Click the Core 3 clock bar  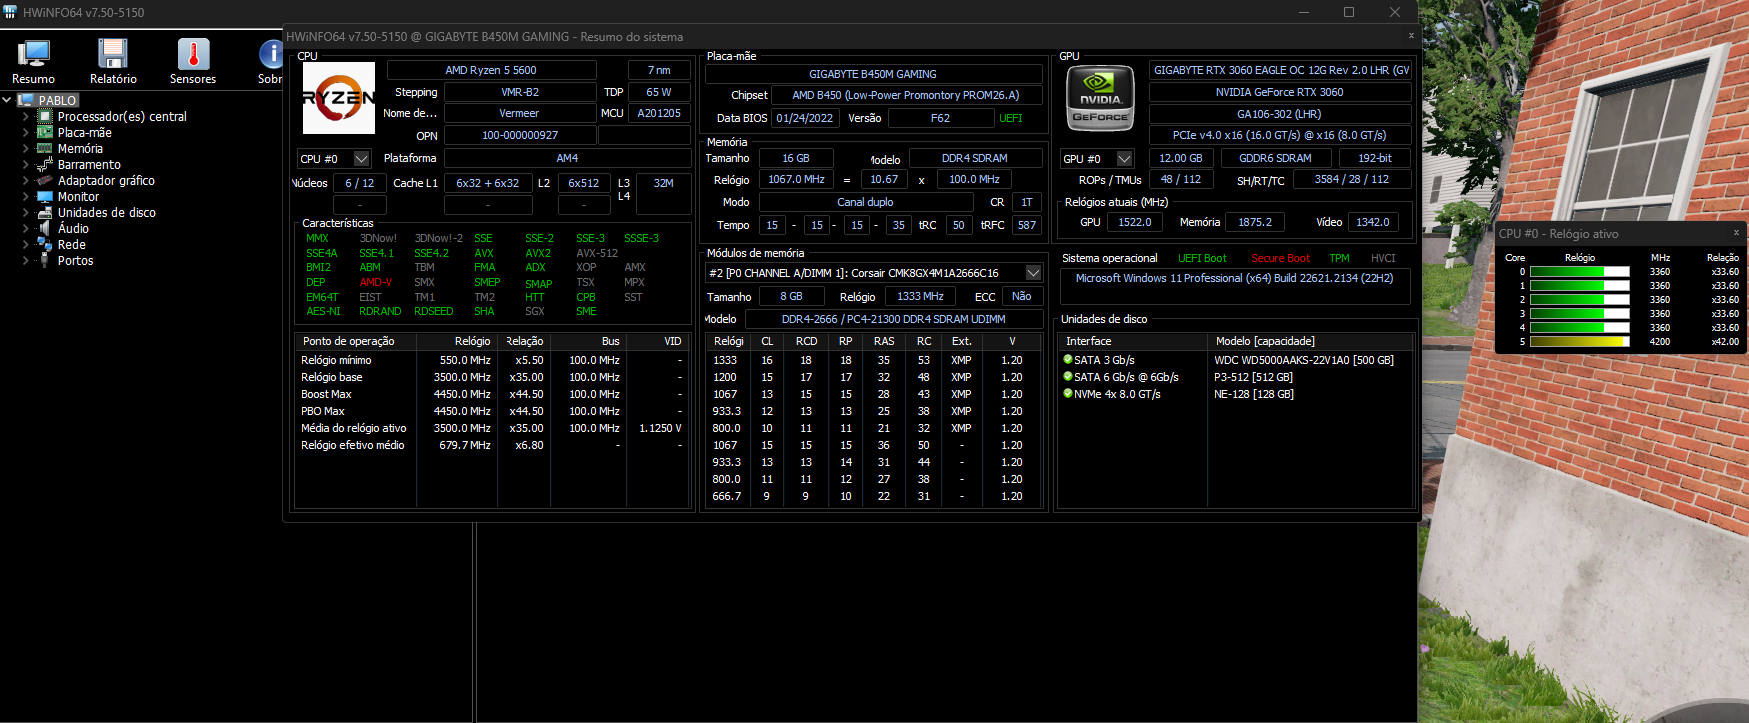(x=1580, y=314)
